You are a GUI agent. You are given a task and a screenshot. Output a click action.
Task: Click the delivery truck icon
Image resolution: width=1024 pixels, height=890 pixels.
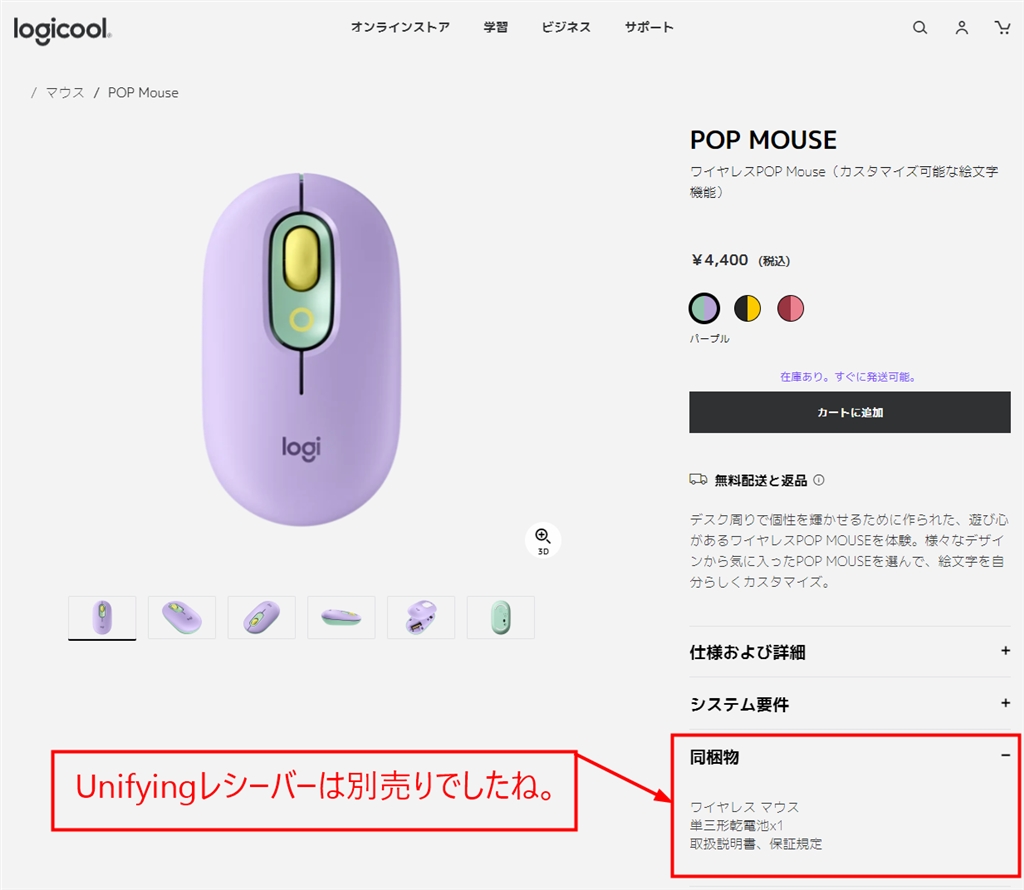tap(698, 480)
